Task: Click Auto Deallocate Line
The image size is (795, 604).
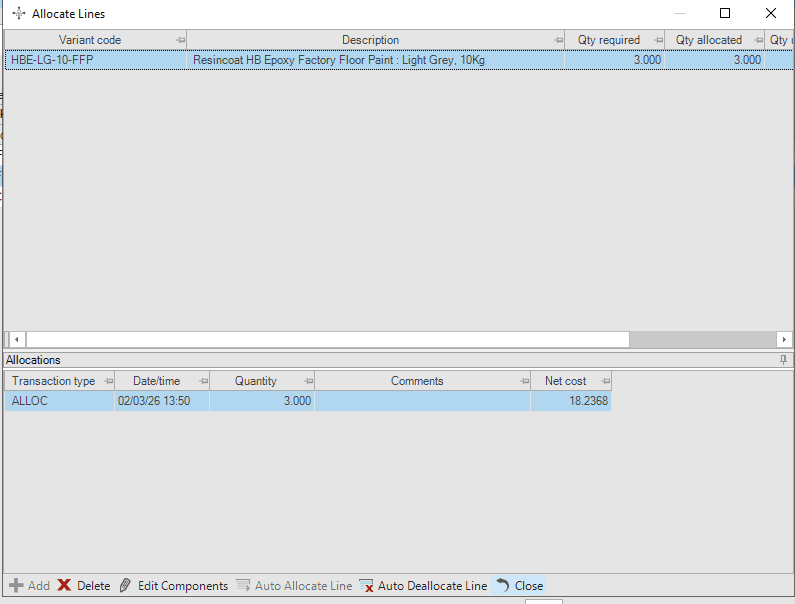Action: (423, 586)
